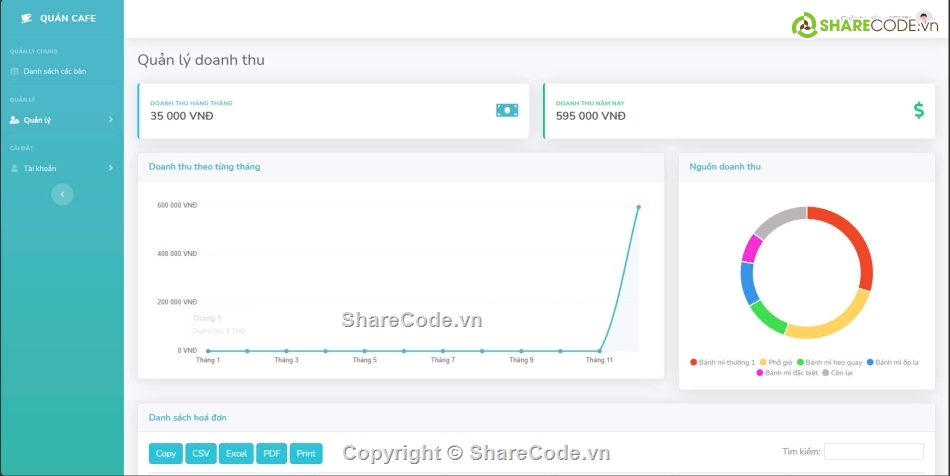
Task: Click the Nguồn doanh thu heading
Action: coord(725,167)
